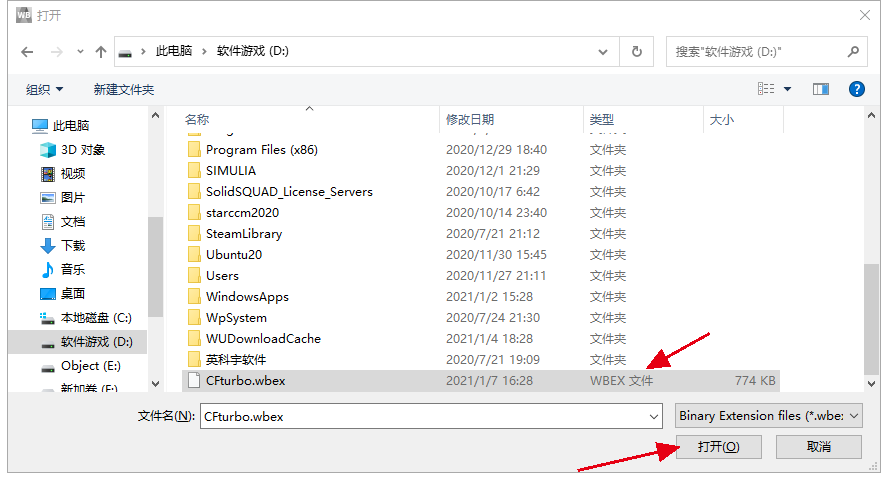Image resolution: width=888 pixels, height=480 pixels.
Task: Select the CFturbo.wbex file
Action: point(480,380)
